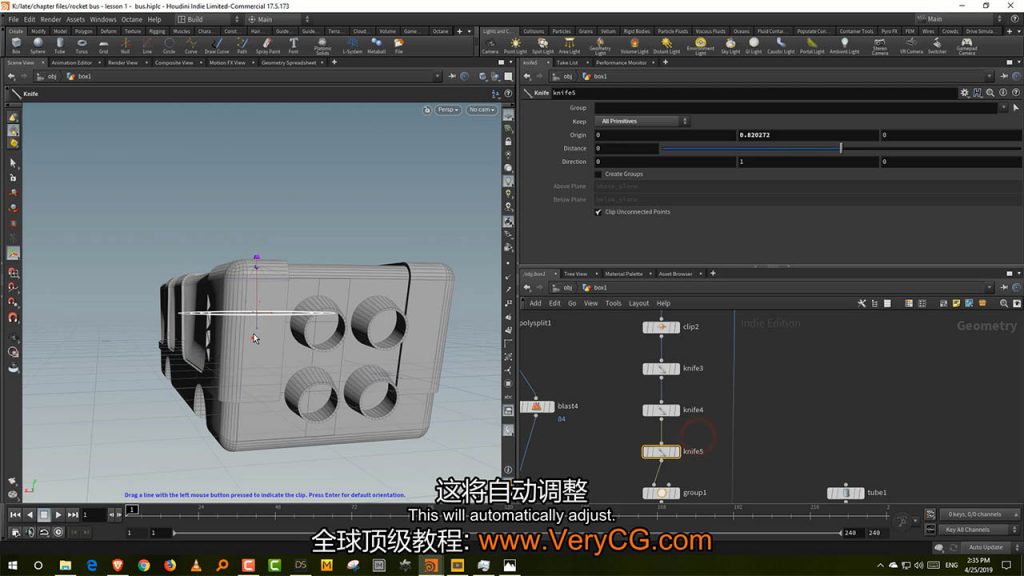
Task: Switch to the Material Palette tab
Action: click(x=624, y=274)
